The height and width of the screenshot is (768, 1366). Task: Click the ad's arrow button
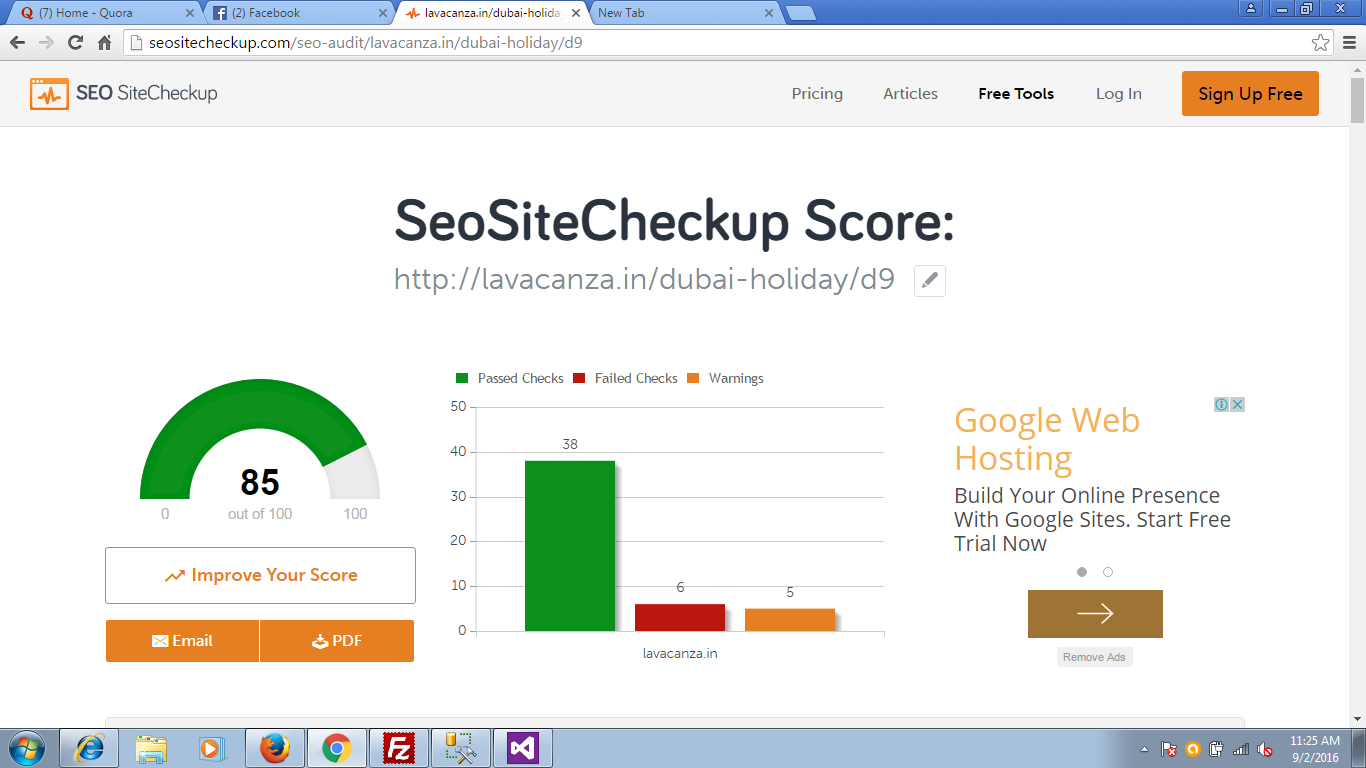(1095, 614)
